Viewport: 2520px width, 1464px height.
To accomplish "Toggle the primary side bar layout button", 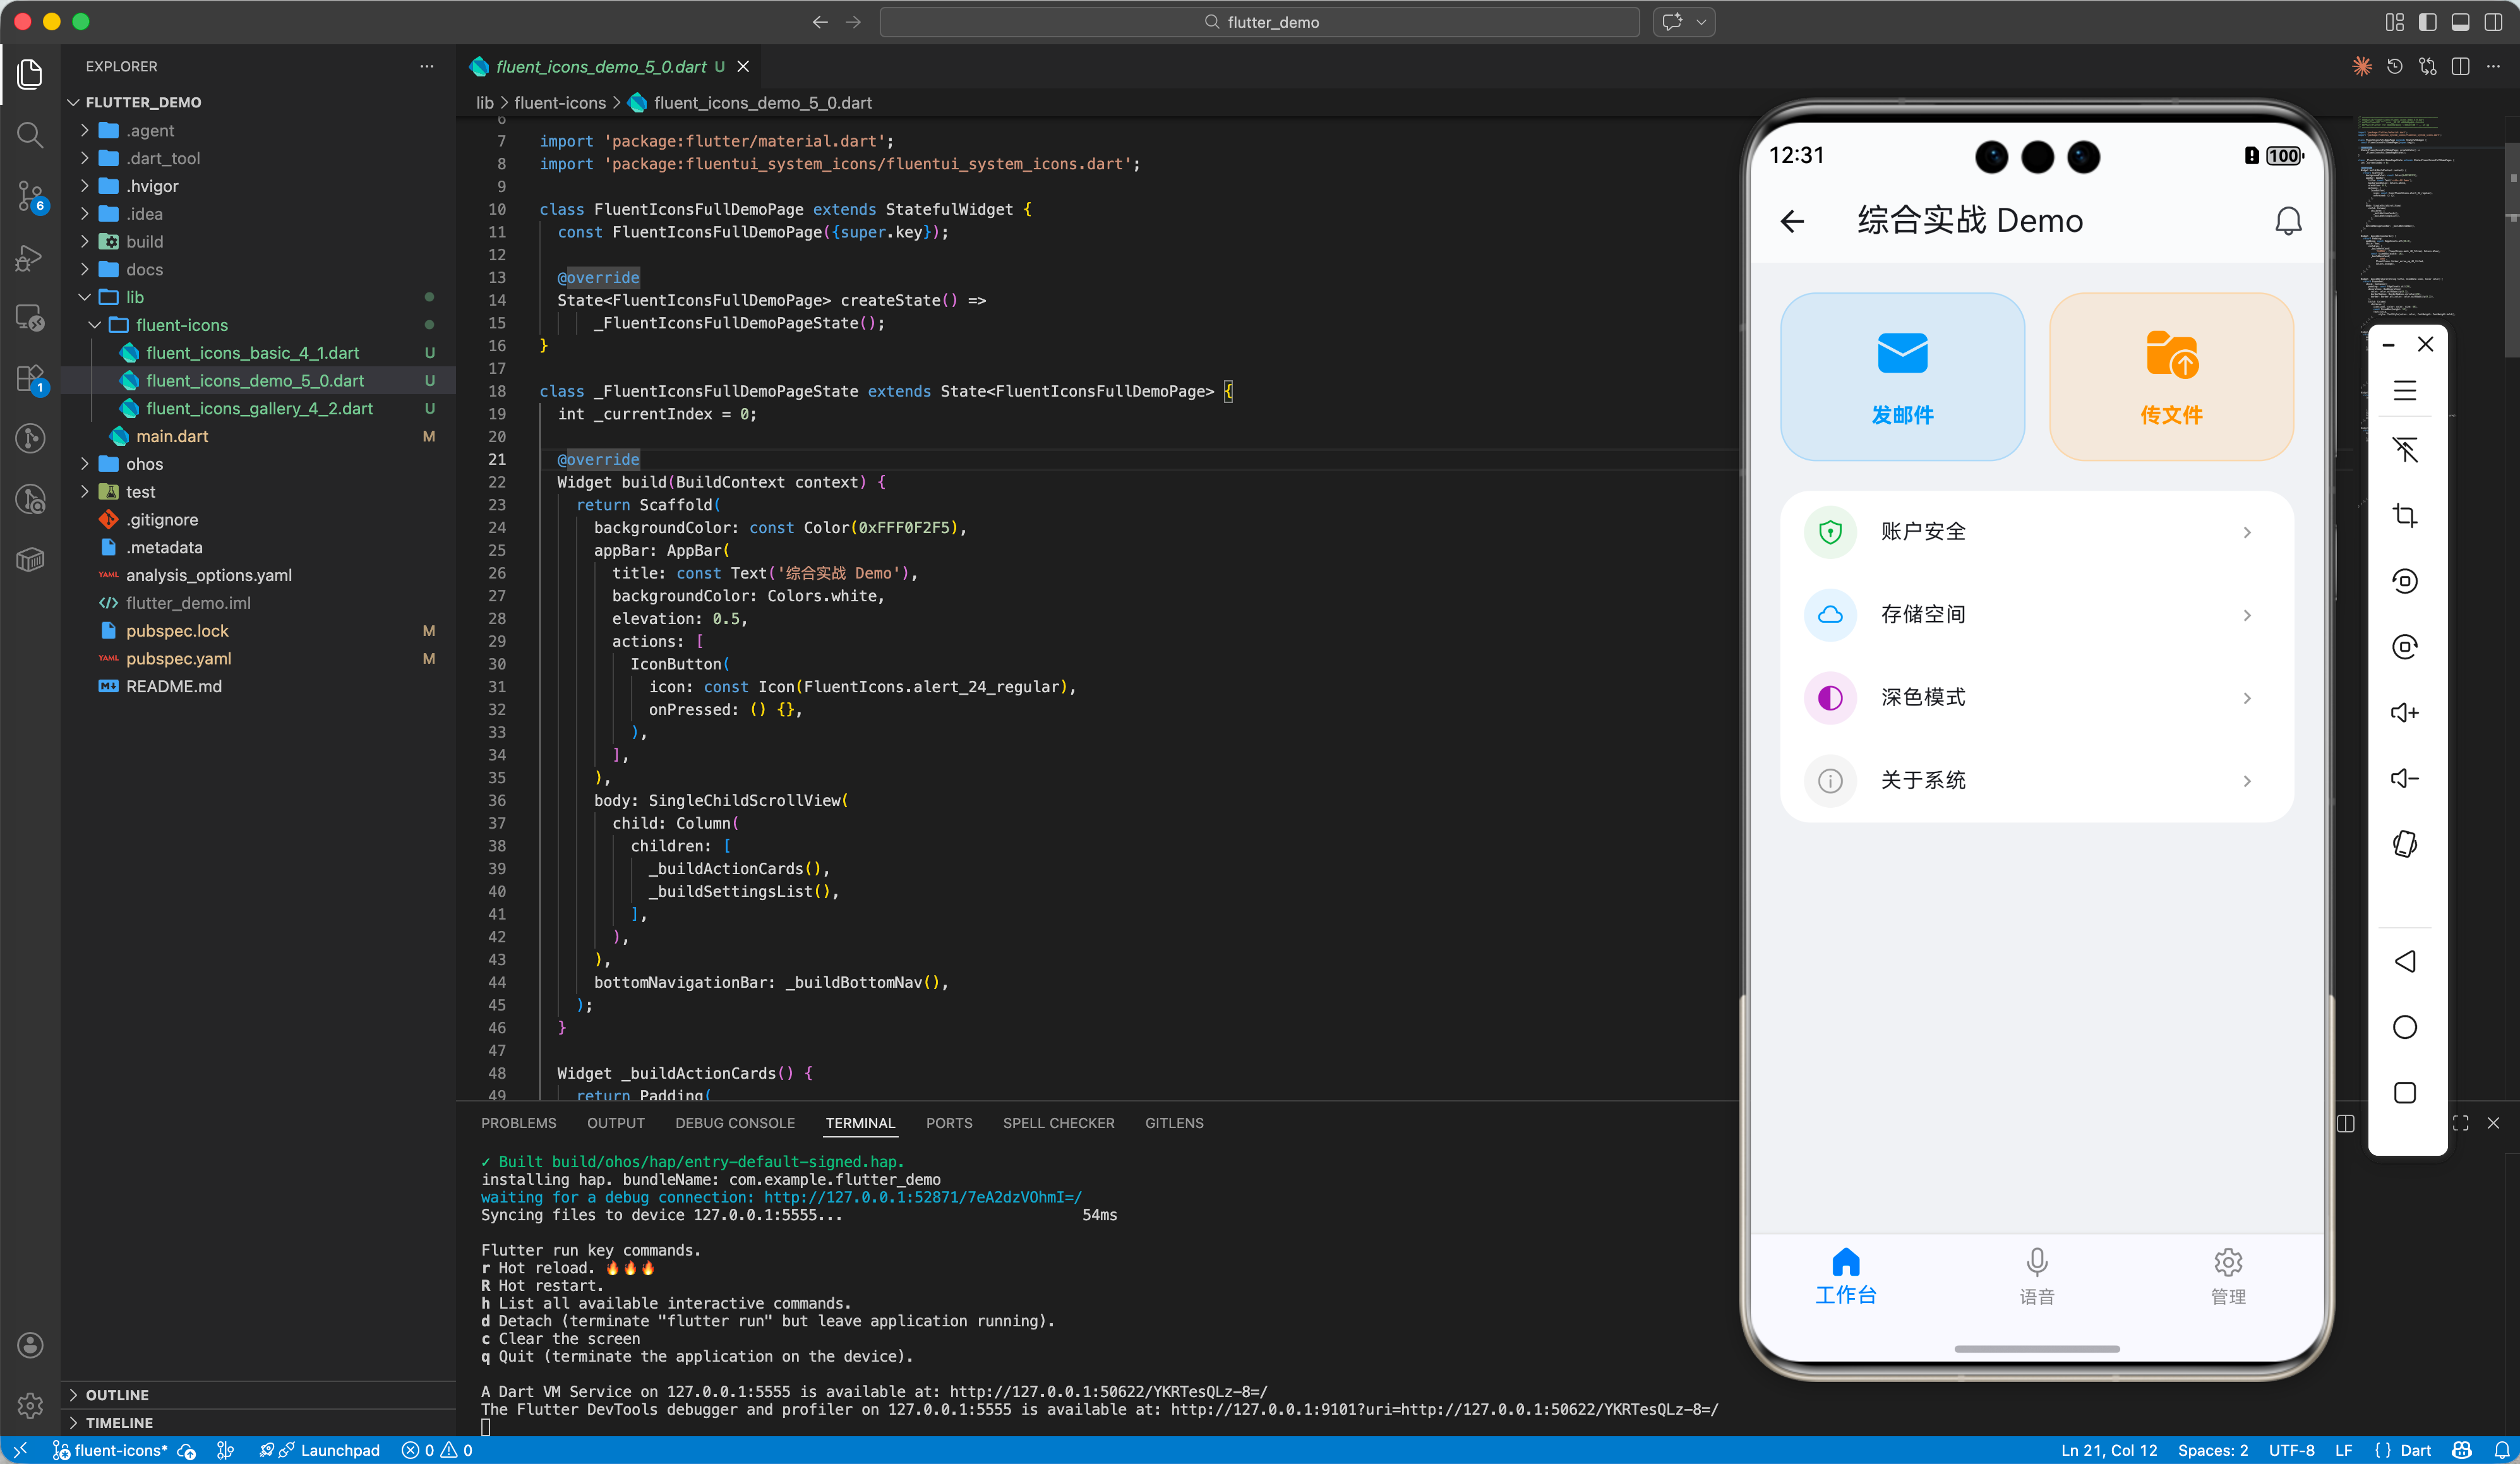I will [x=2427, y=22].
